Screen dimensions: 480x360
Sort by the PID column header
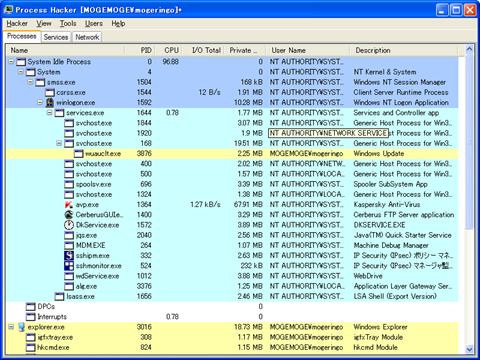click(x=140, y=50)
